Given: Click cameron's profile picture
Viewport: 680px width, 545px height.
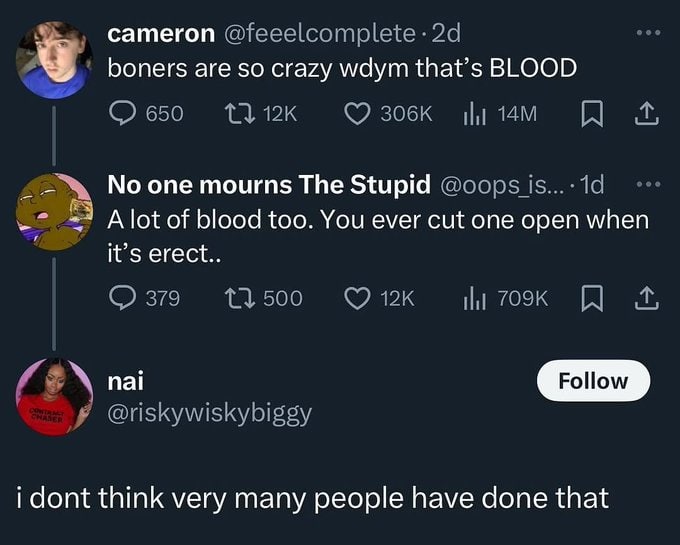Looking at the screenshot, I should point(54,60).
